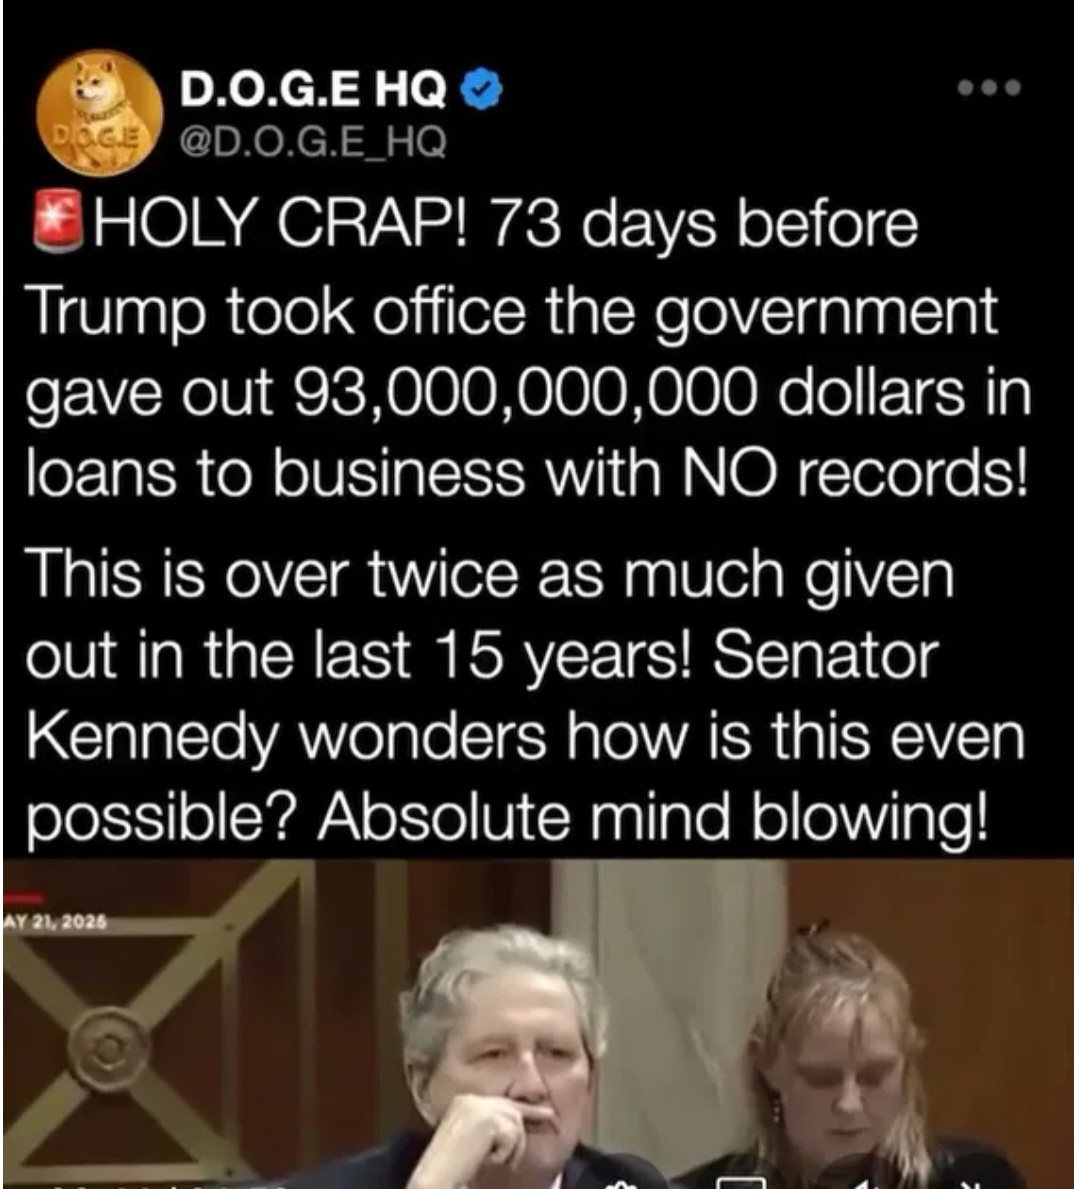Screen dimensions: 1080x1189
Task: Open the D.O.G.E HQ display name profile
Action: pyautogui.click(x=313, y=89)
